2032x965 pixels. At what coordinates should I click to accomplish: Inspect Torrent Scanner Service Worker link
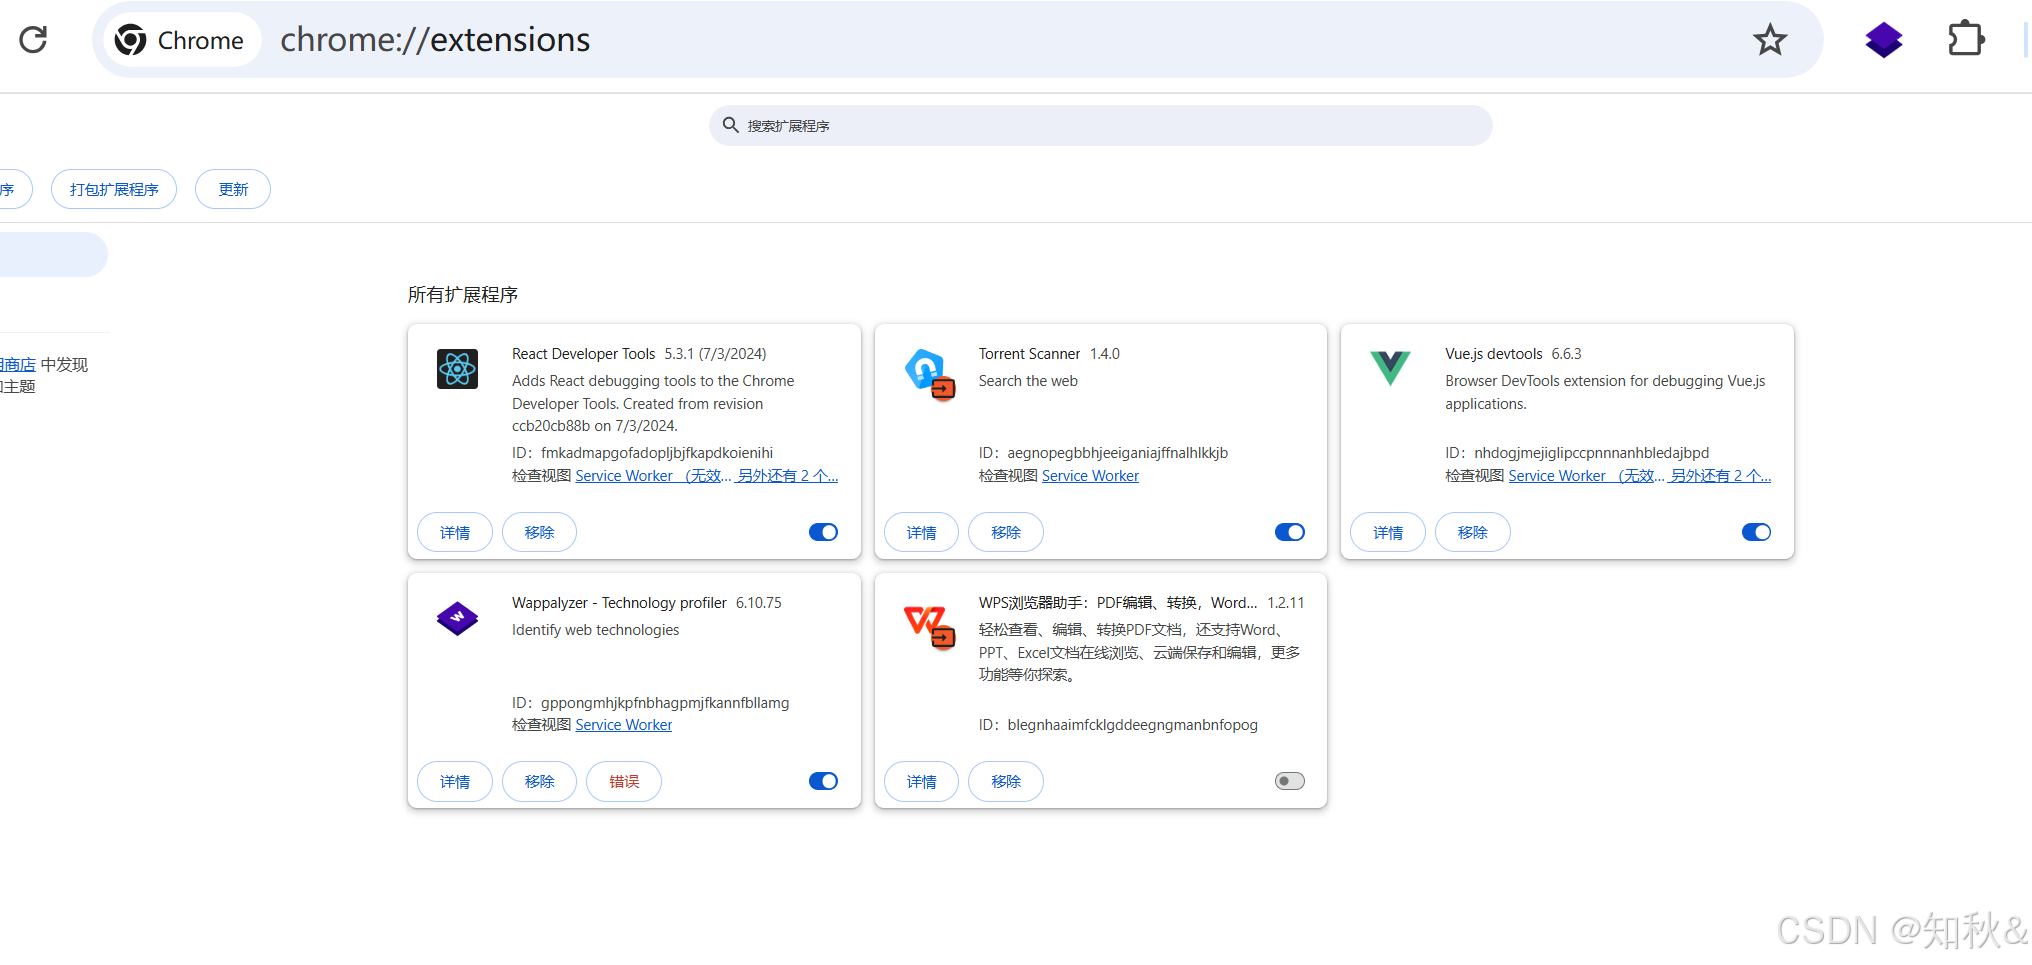[1090, 476]
